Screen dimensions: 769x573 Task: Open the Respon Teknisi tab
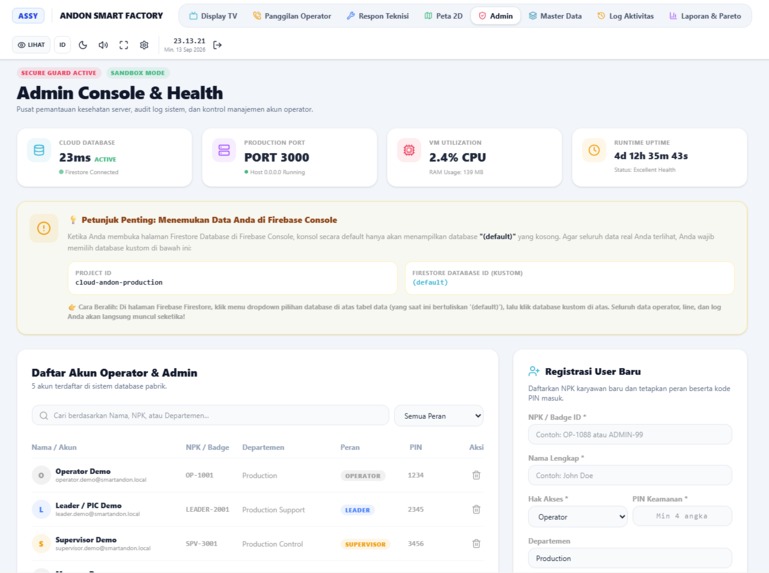tap(377, 16)
